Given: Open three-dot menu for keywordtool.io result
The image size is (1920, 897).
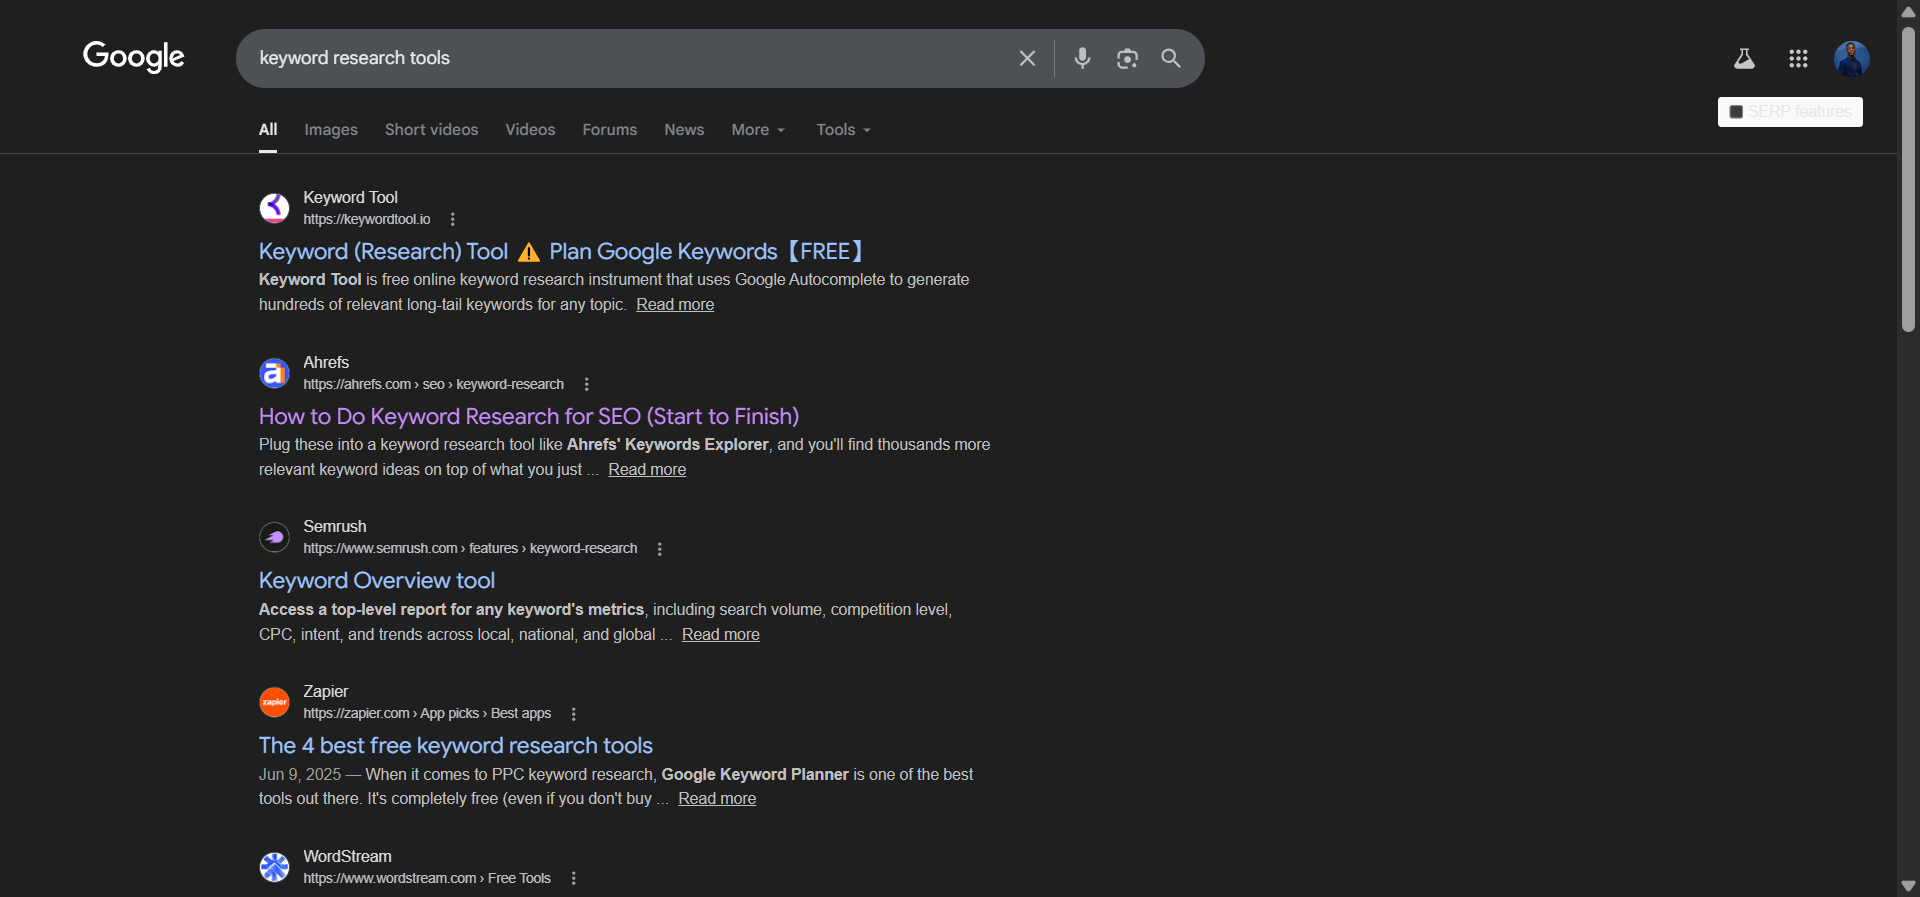Looking at the screenshot, I should (x=452, y=219).
